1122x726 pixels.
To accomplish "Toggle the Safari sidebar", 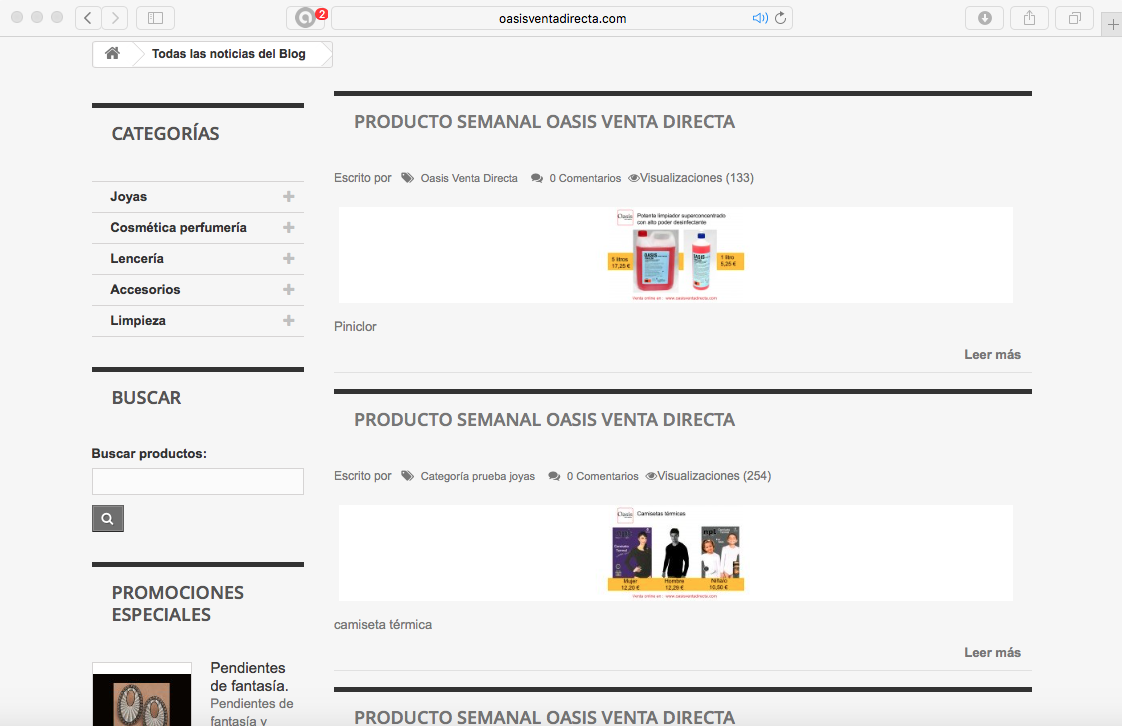I will click(x=155, y=18).
